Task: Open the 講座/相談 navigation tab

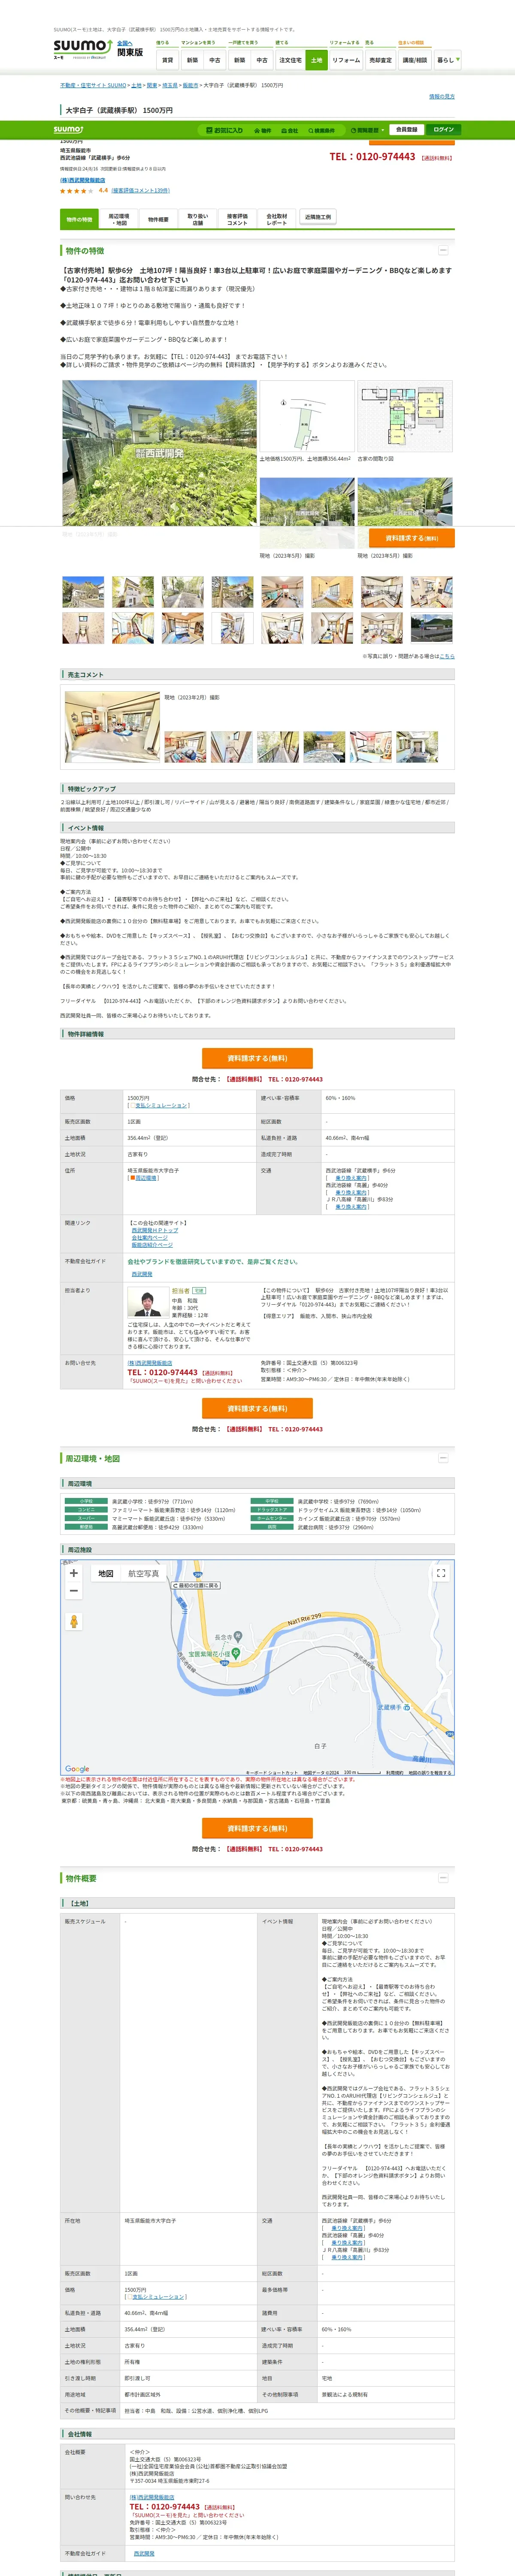Action: (x=414, y=60)
